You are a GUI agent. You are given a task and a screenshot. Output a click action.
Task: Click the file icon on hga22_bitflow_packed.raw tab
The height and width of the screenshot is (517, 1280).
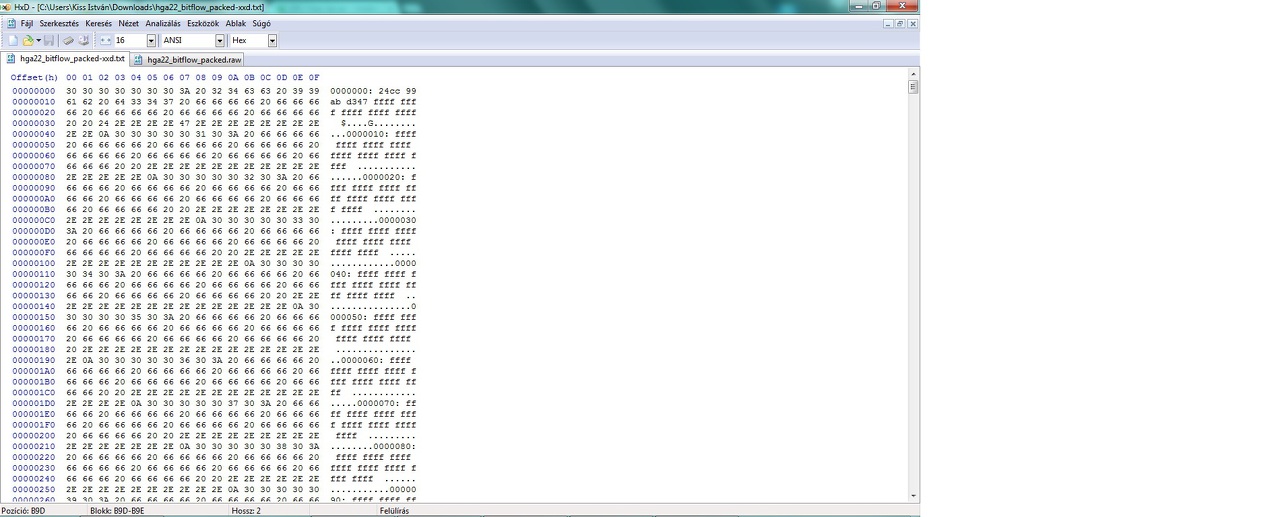pyautogui.click(x=139, y=60)
